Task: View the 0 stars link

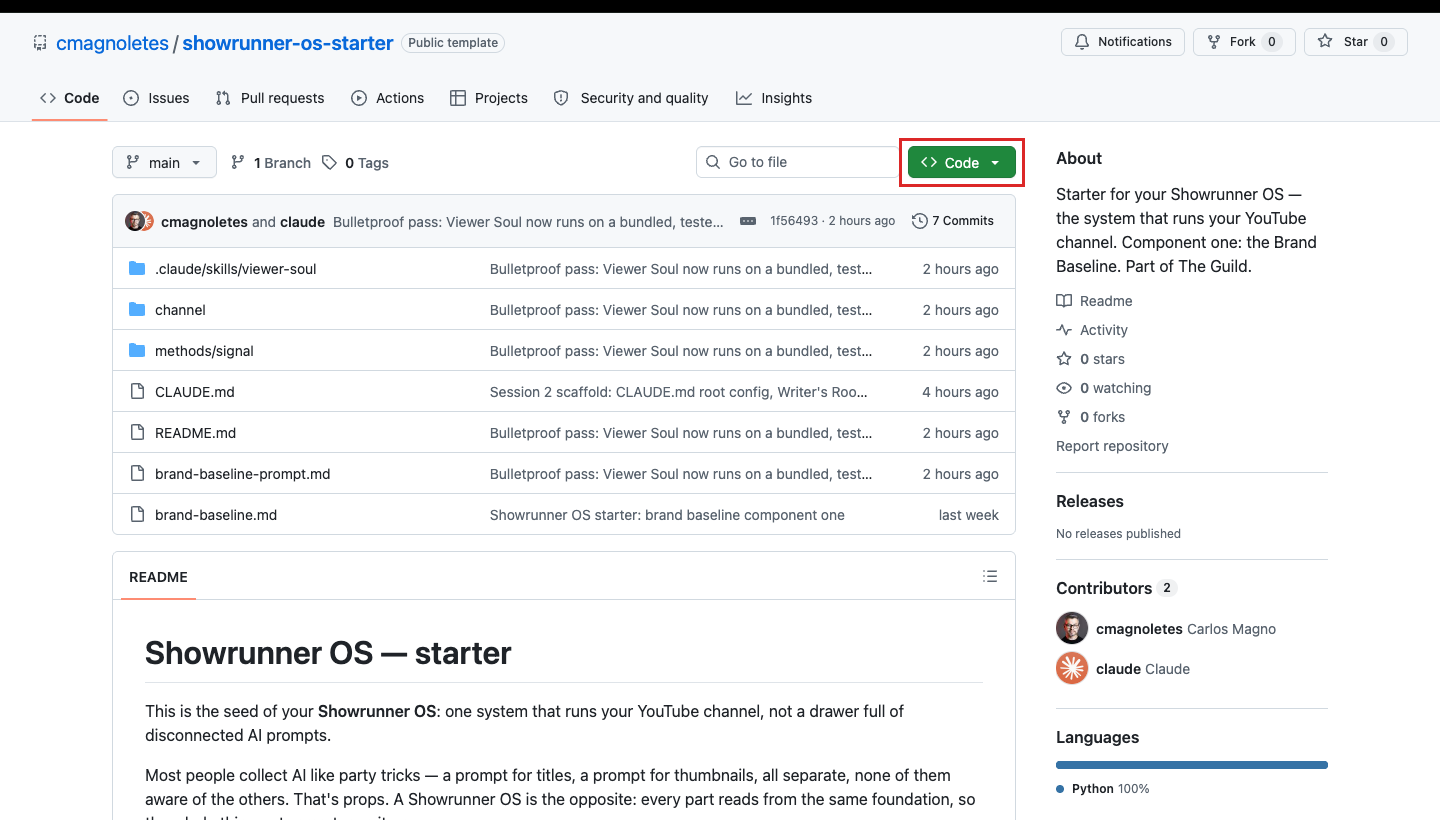Action: click(1090, 359)
